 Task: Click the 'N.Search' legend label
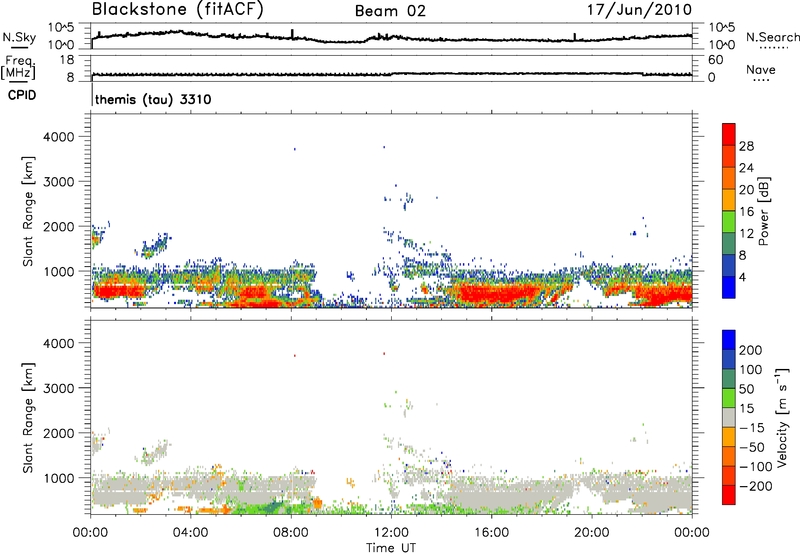click(x=772, y=37)
